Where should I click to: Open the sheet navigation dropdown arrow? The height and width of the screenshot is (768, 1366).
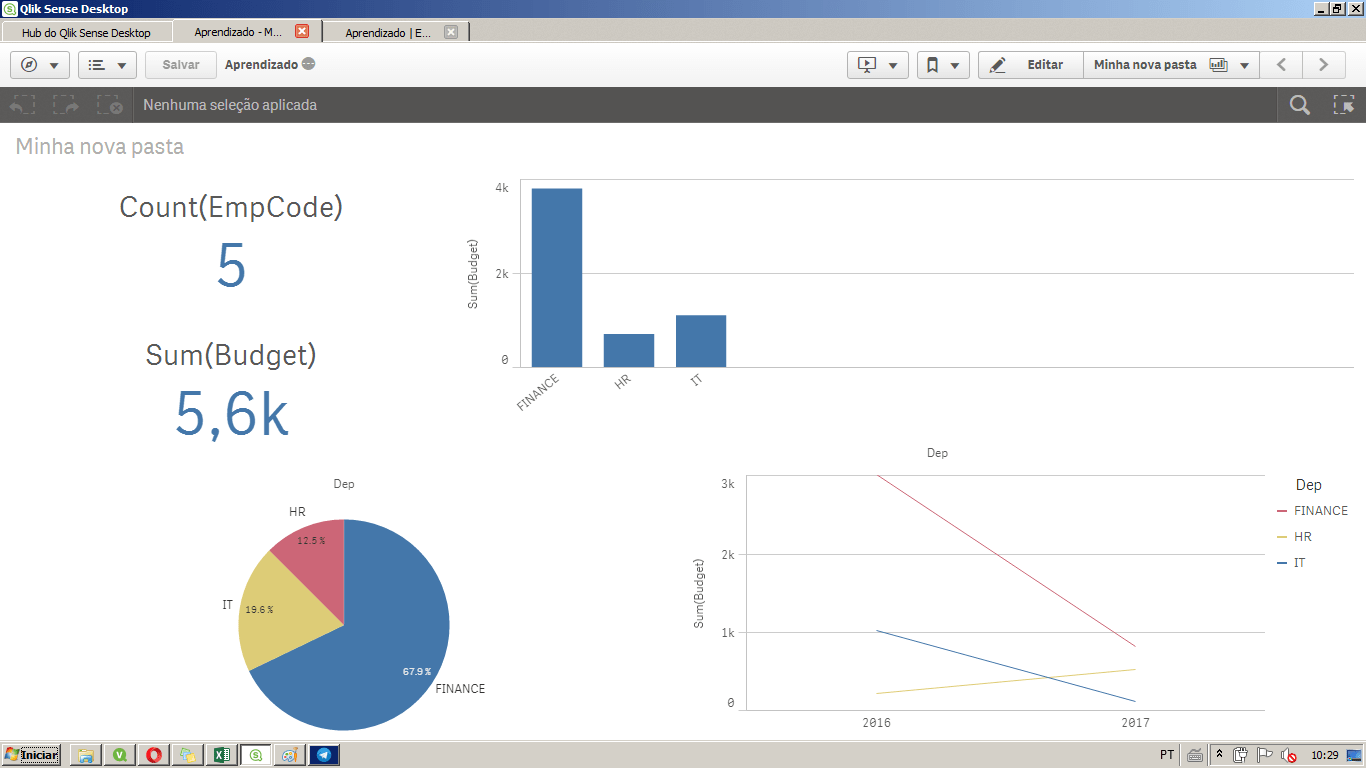click(x=1243, y=64)
